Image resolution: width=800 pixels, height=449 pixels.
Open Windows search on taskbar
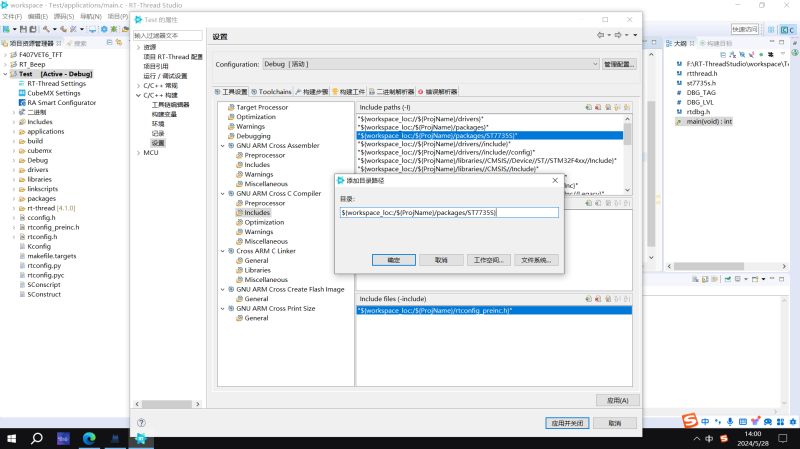pos(37,438)
